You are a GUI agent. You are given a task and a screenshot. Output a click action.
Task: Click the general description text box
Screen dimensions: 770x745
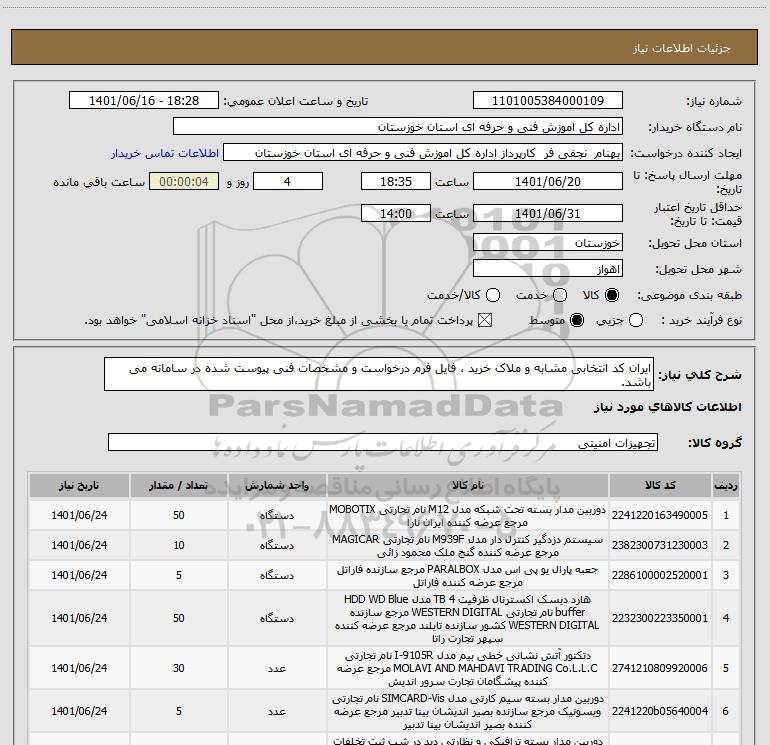(x=379, y=374)
